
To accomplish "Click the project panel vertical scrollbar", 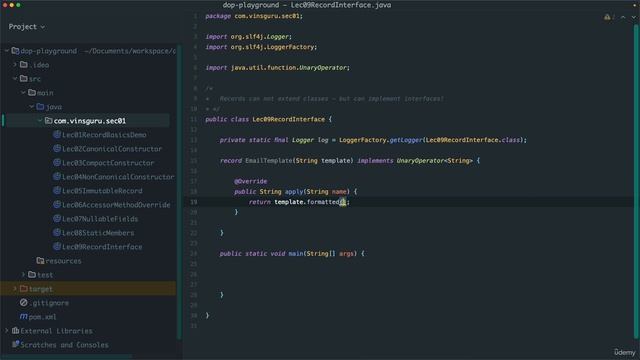I will point(179,192).
